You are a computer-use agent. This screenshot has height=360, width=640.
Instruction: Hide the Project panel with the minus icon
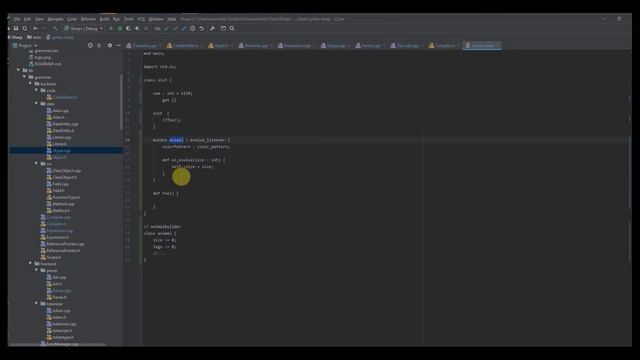click(118, 46)
